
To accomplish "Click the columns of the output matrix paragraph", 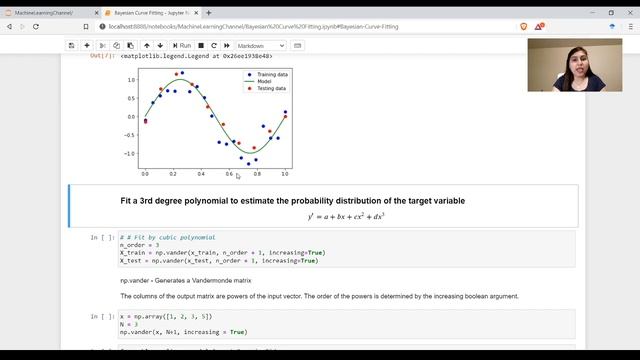I will tap(319, 296).
